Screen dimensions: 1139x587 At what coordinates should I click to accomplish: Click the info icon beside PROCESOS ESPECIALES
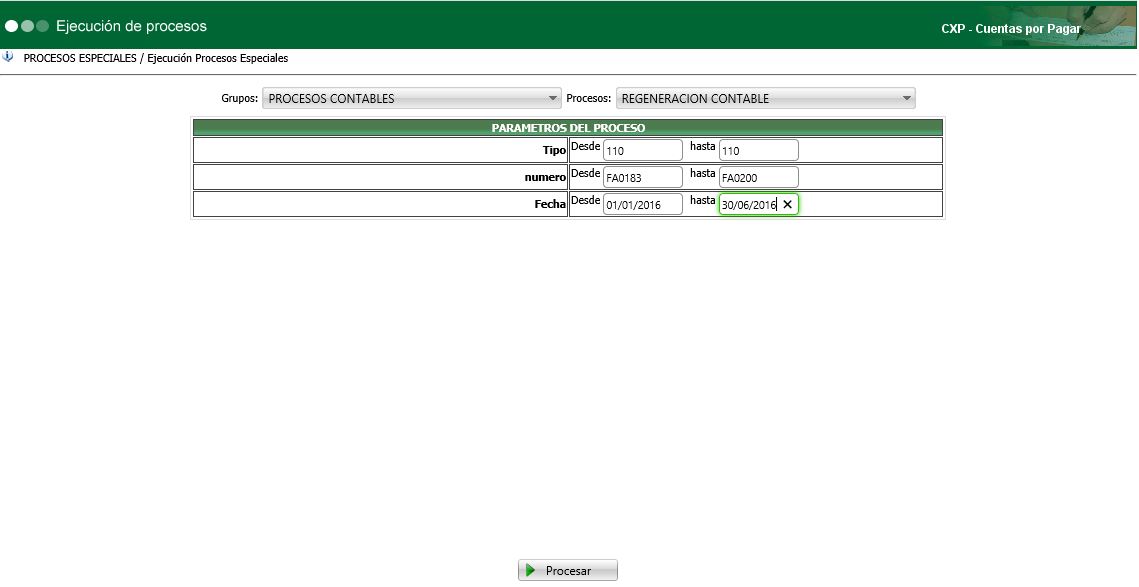pos(8,57)
